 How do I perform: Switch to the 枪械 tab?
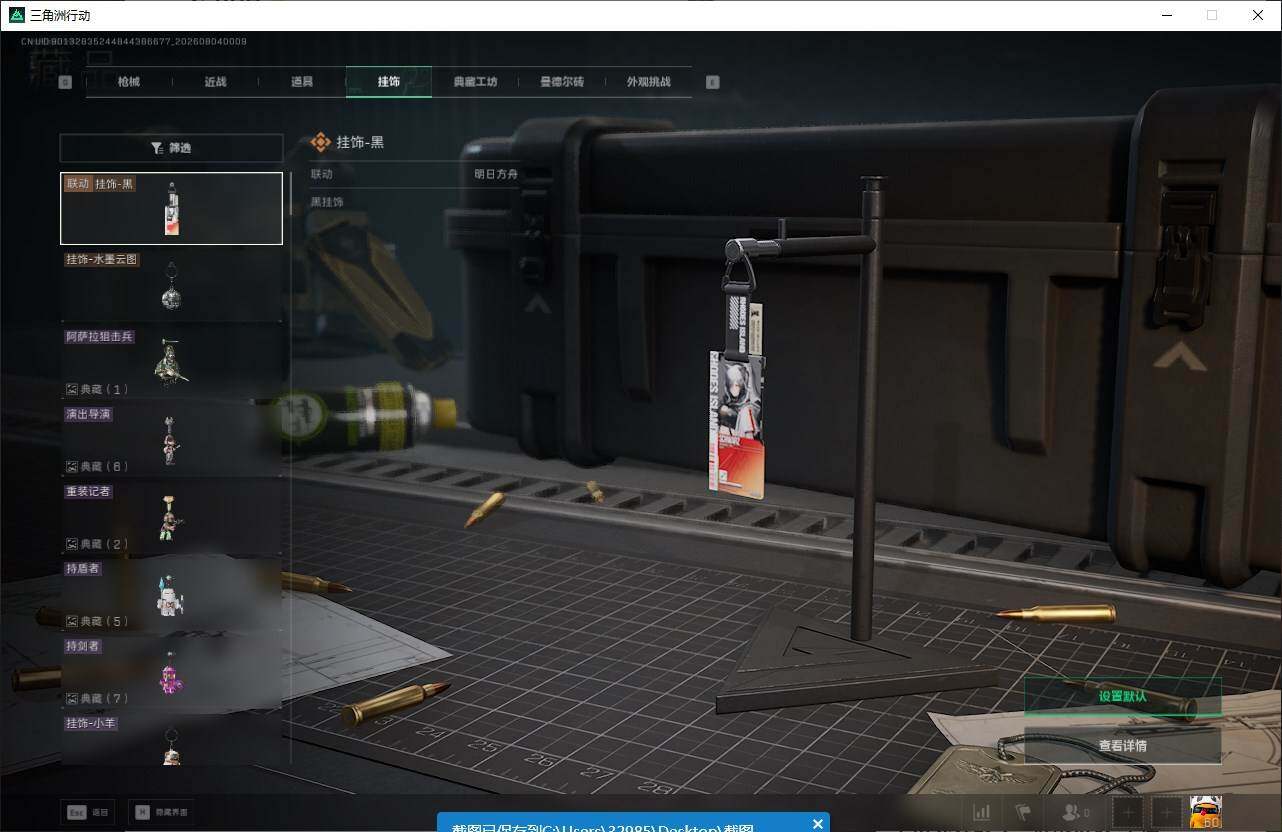pyautogui.click(x=129, y=82)
